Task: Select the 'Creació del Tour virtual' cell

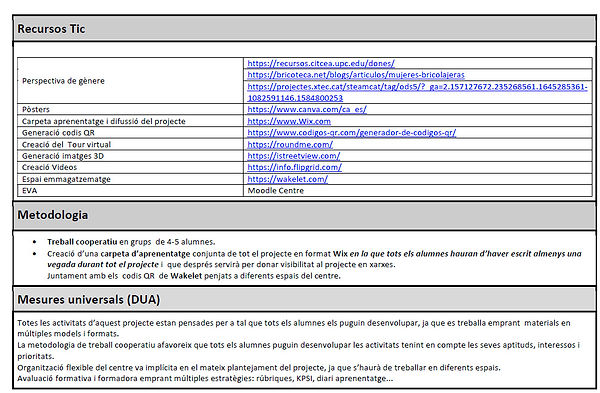Action: 130,145
